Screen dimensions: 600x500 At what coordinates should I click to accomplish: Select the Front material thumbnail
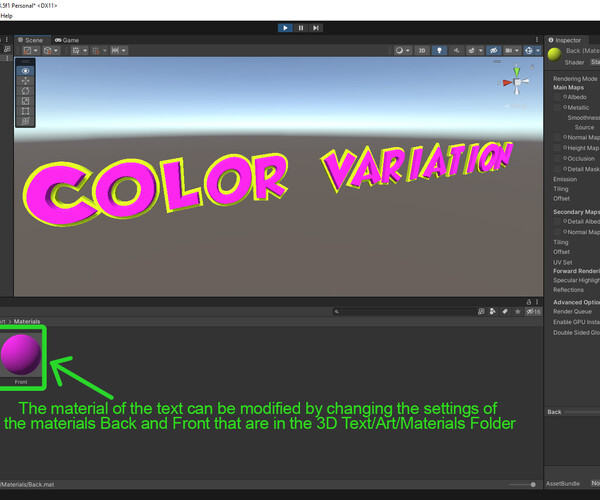coord(21,355)
